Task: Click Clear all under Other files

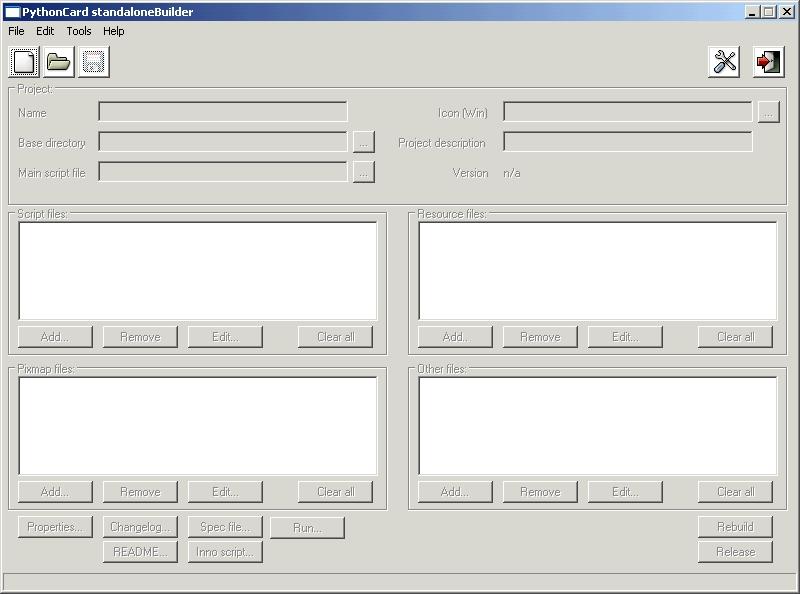Action: point(735,492)
